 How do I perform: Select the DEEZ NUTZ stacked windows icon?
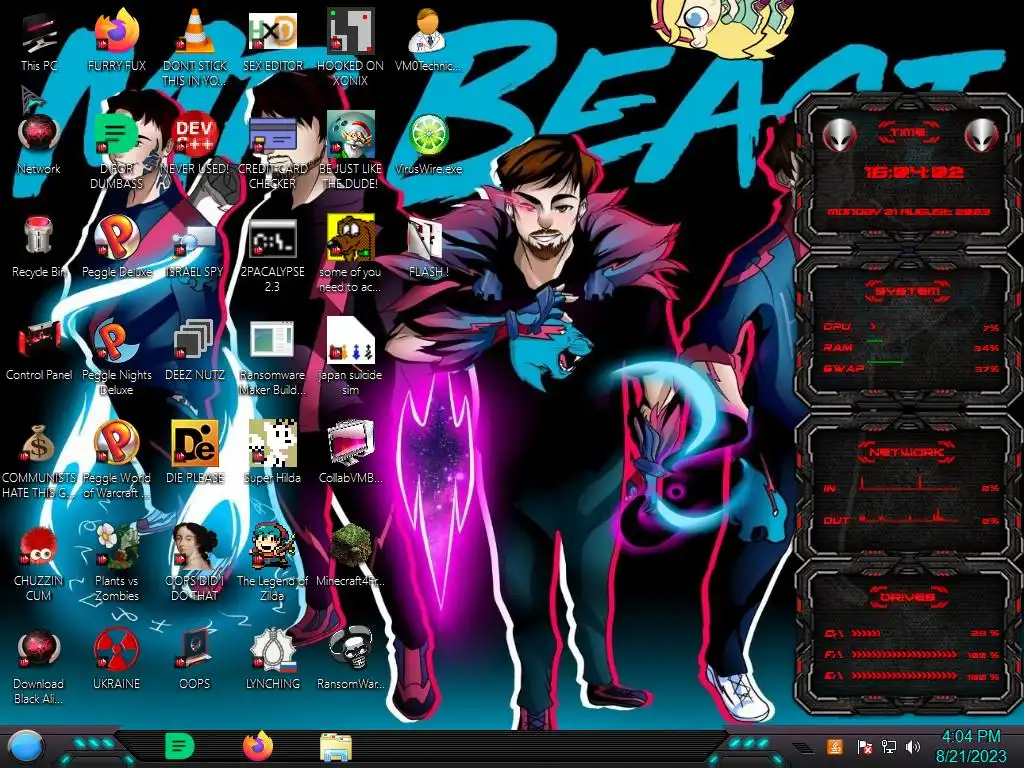[195, 340]
